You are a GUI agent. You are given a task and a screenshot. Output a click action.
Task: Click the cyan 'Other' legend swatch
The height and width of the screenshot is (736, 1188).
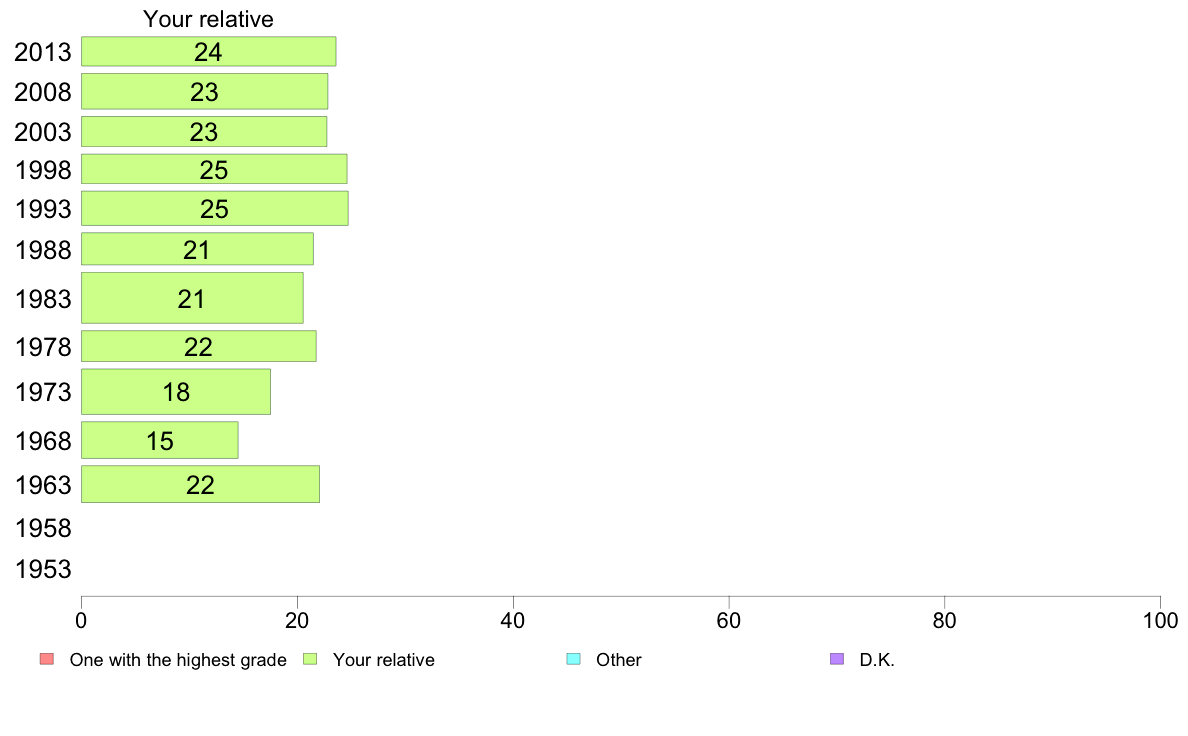click(x=574, y=659)
